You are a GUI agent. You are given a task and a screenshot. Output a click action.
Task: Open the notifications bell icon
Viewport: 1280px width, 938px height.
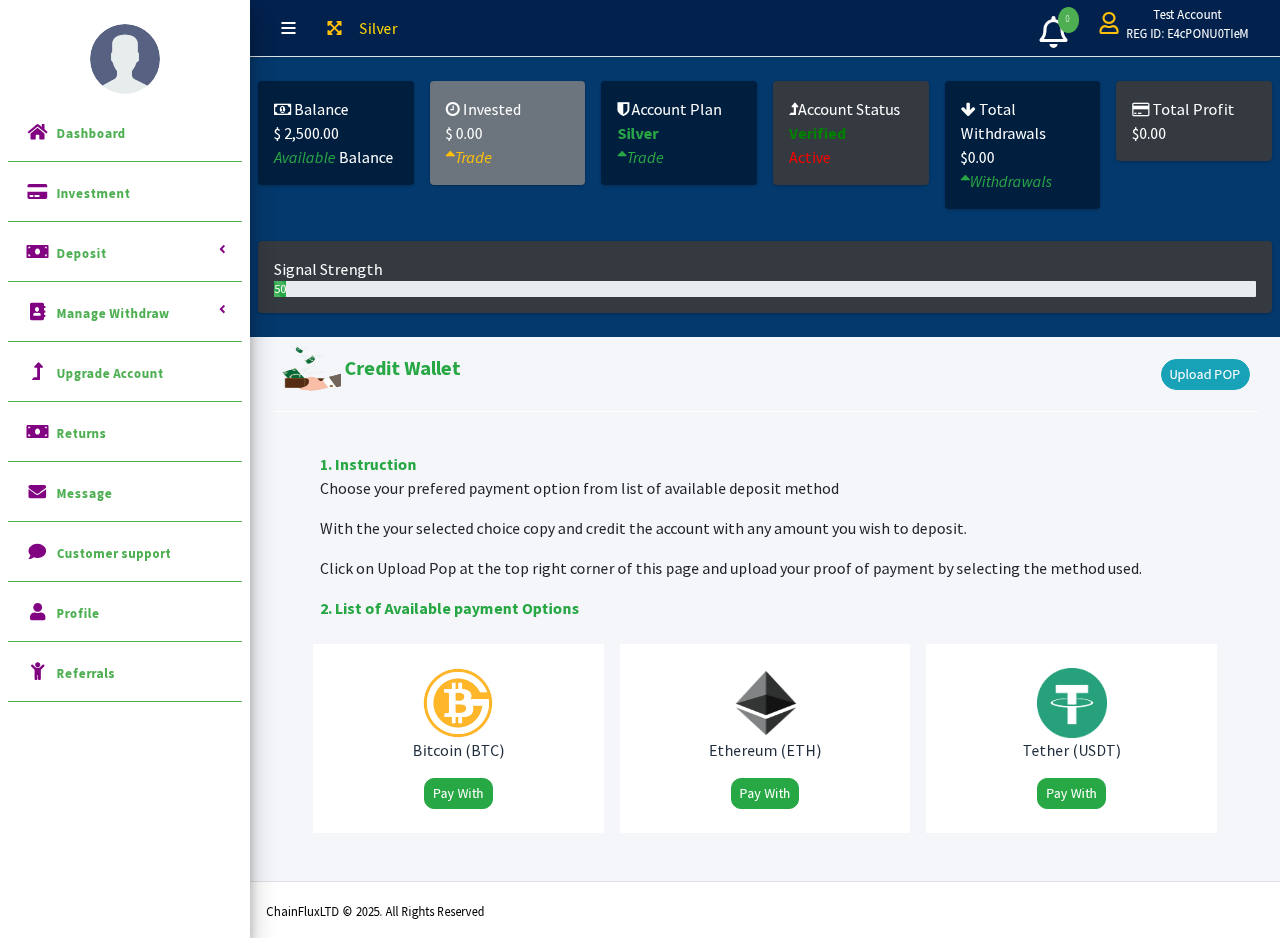(1053, 32)
